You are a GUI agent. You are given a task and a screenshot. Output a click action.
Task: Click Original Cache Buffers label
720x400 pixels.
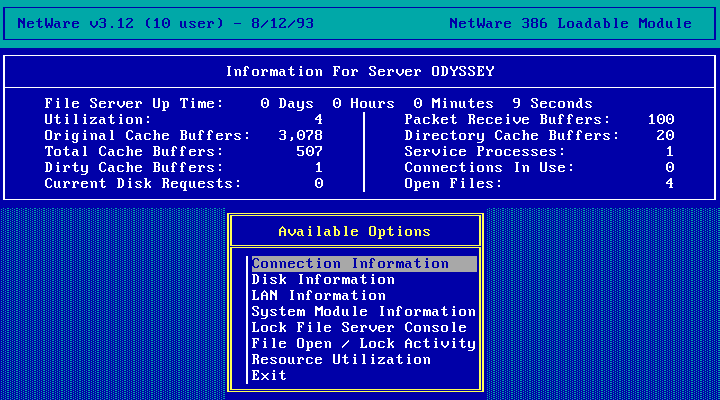147,135
